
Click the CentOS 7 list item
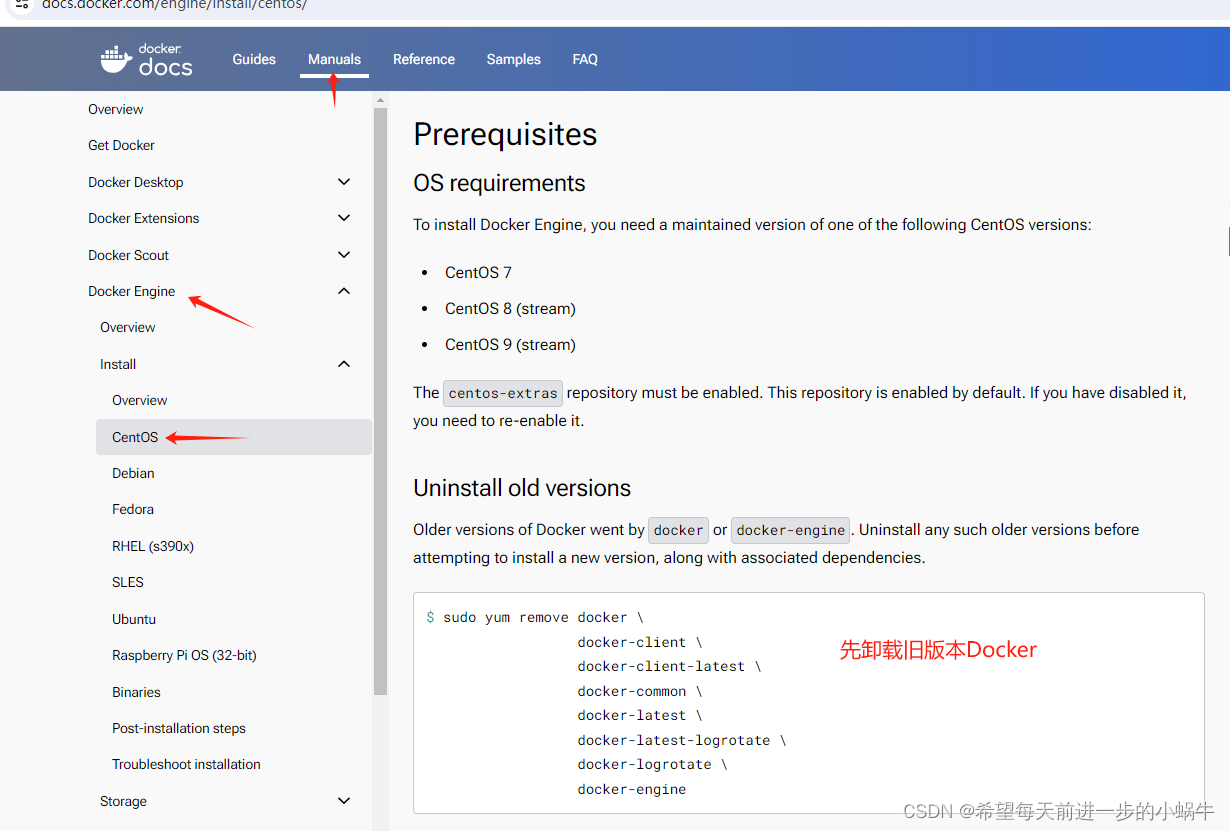click(478, 272)
